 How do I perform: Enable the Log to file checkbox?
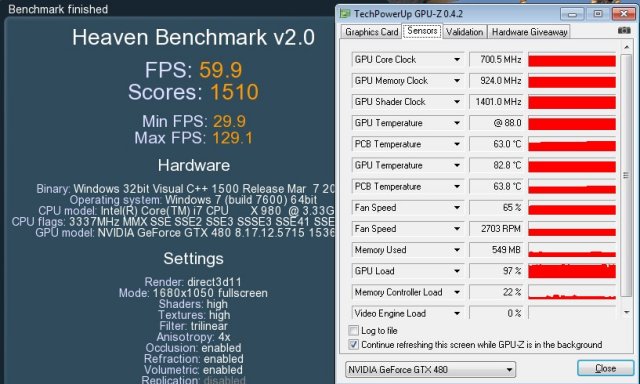click(353, 330)
